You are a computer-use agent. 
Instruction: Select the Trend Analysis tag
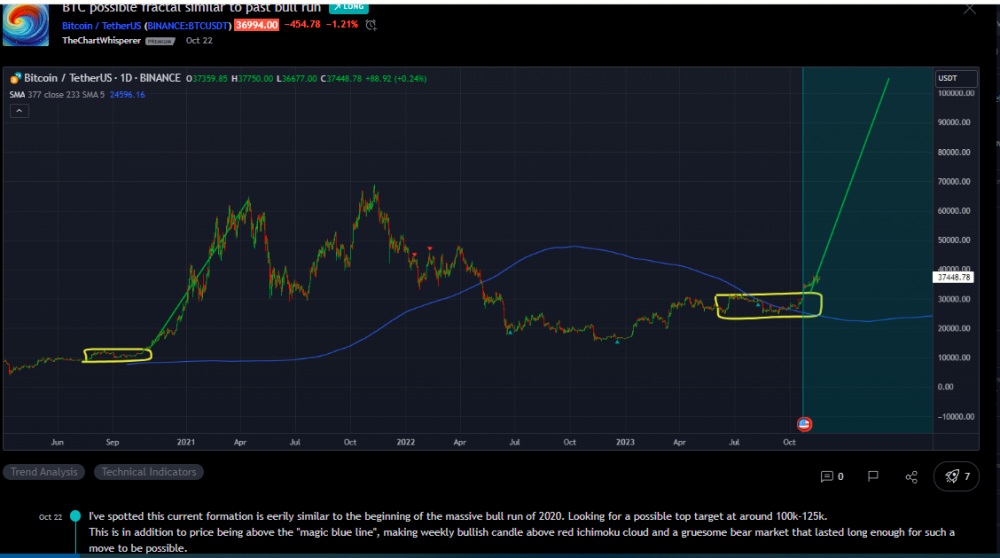coord(45,472)
